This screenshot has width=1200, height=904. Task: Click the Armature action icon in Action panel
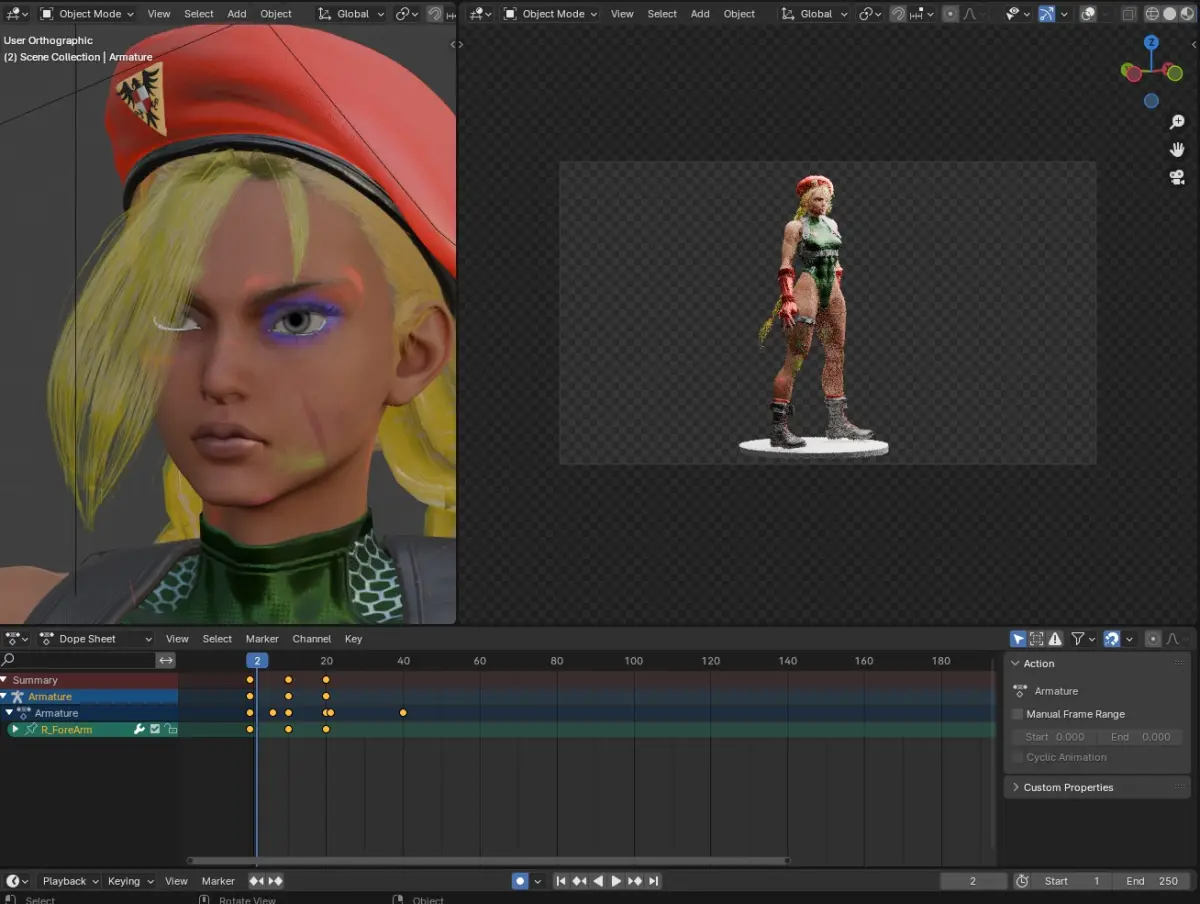click(1020, 691)
